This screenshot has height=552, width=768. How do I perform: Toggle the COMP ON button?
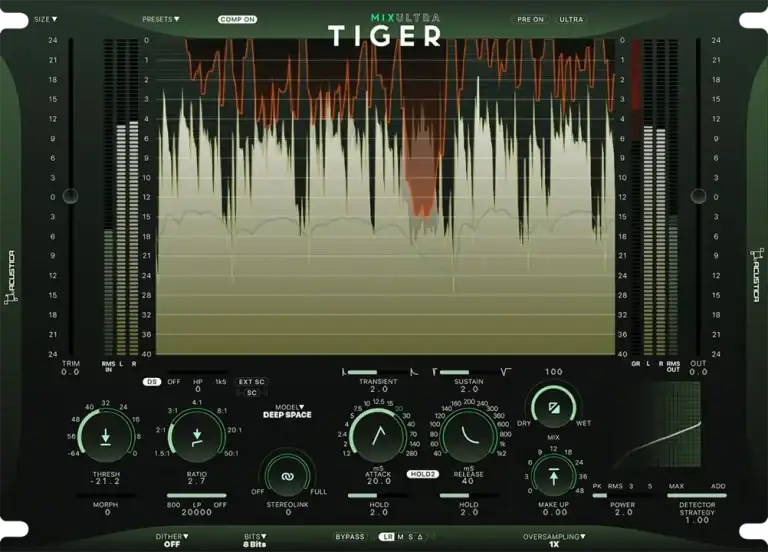[238, 20]
